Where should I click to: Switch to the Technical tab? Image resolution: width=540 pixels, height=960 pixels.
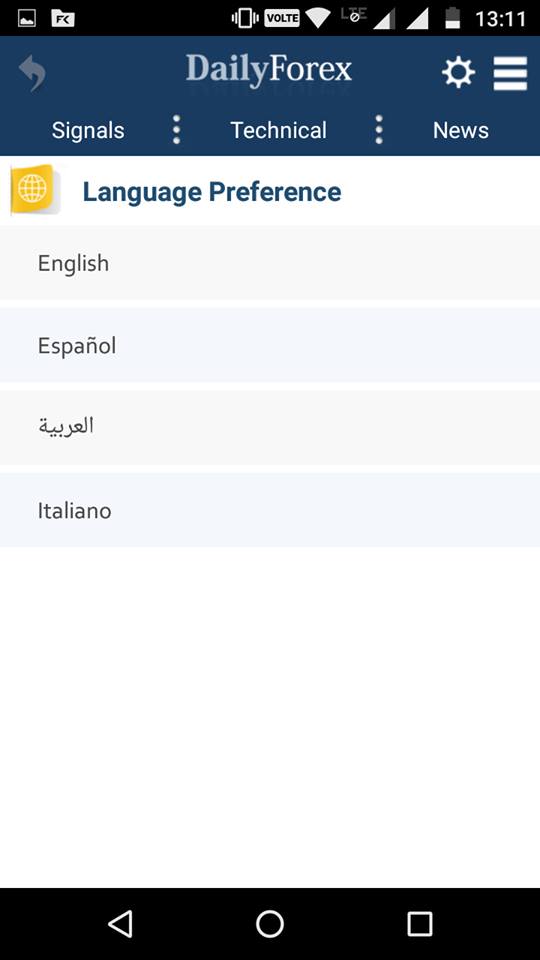click(279, 130)
